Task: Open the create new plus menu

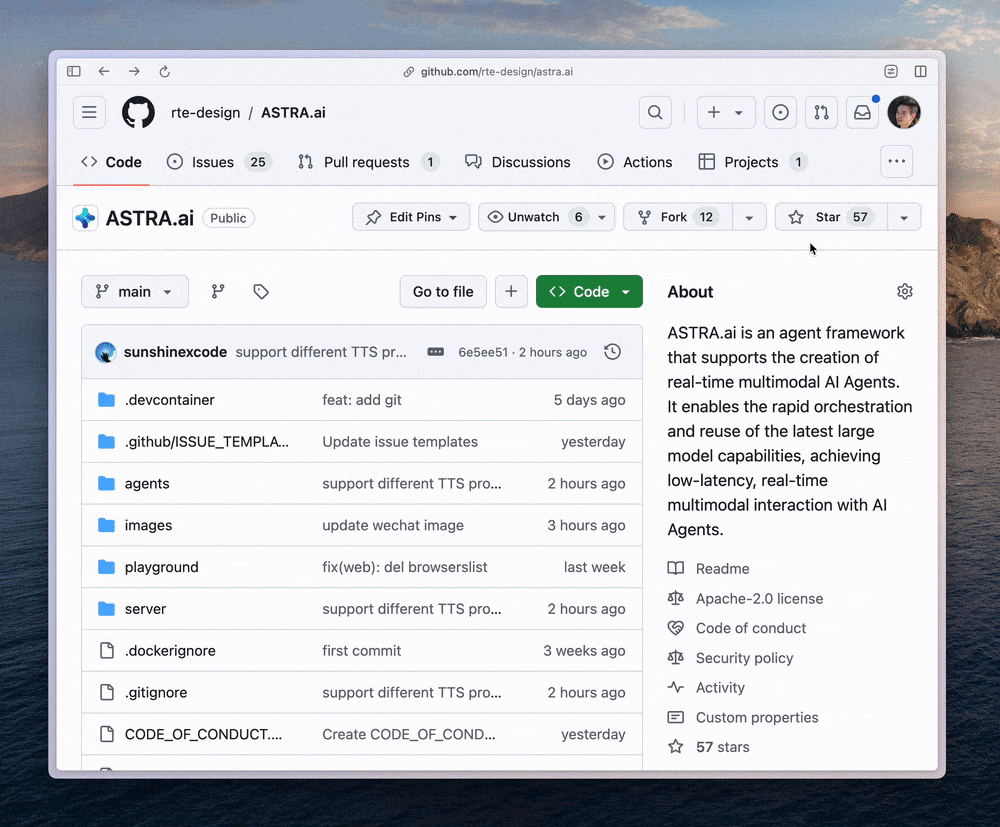Action: point(726,112)
